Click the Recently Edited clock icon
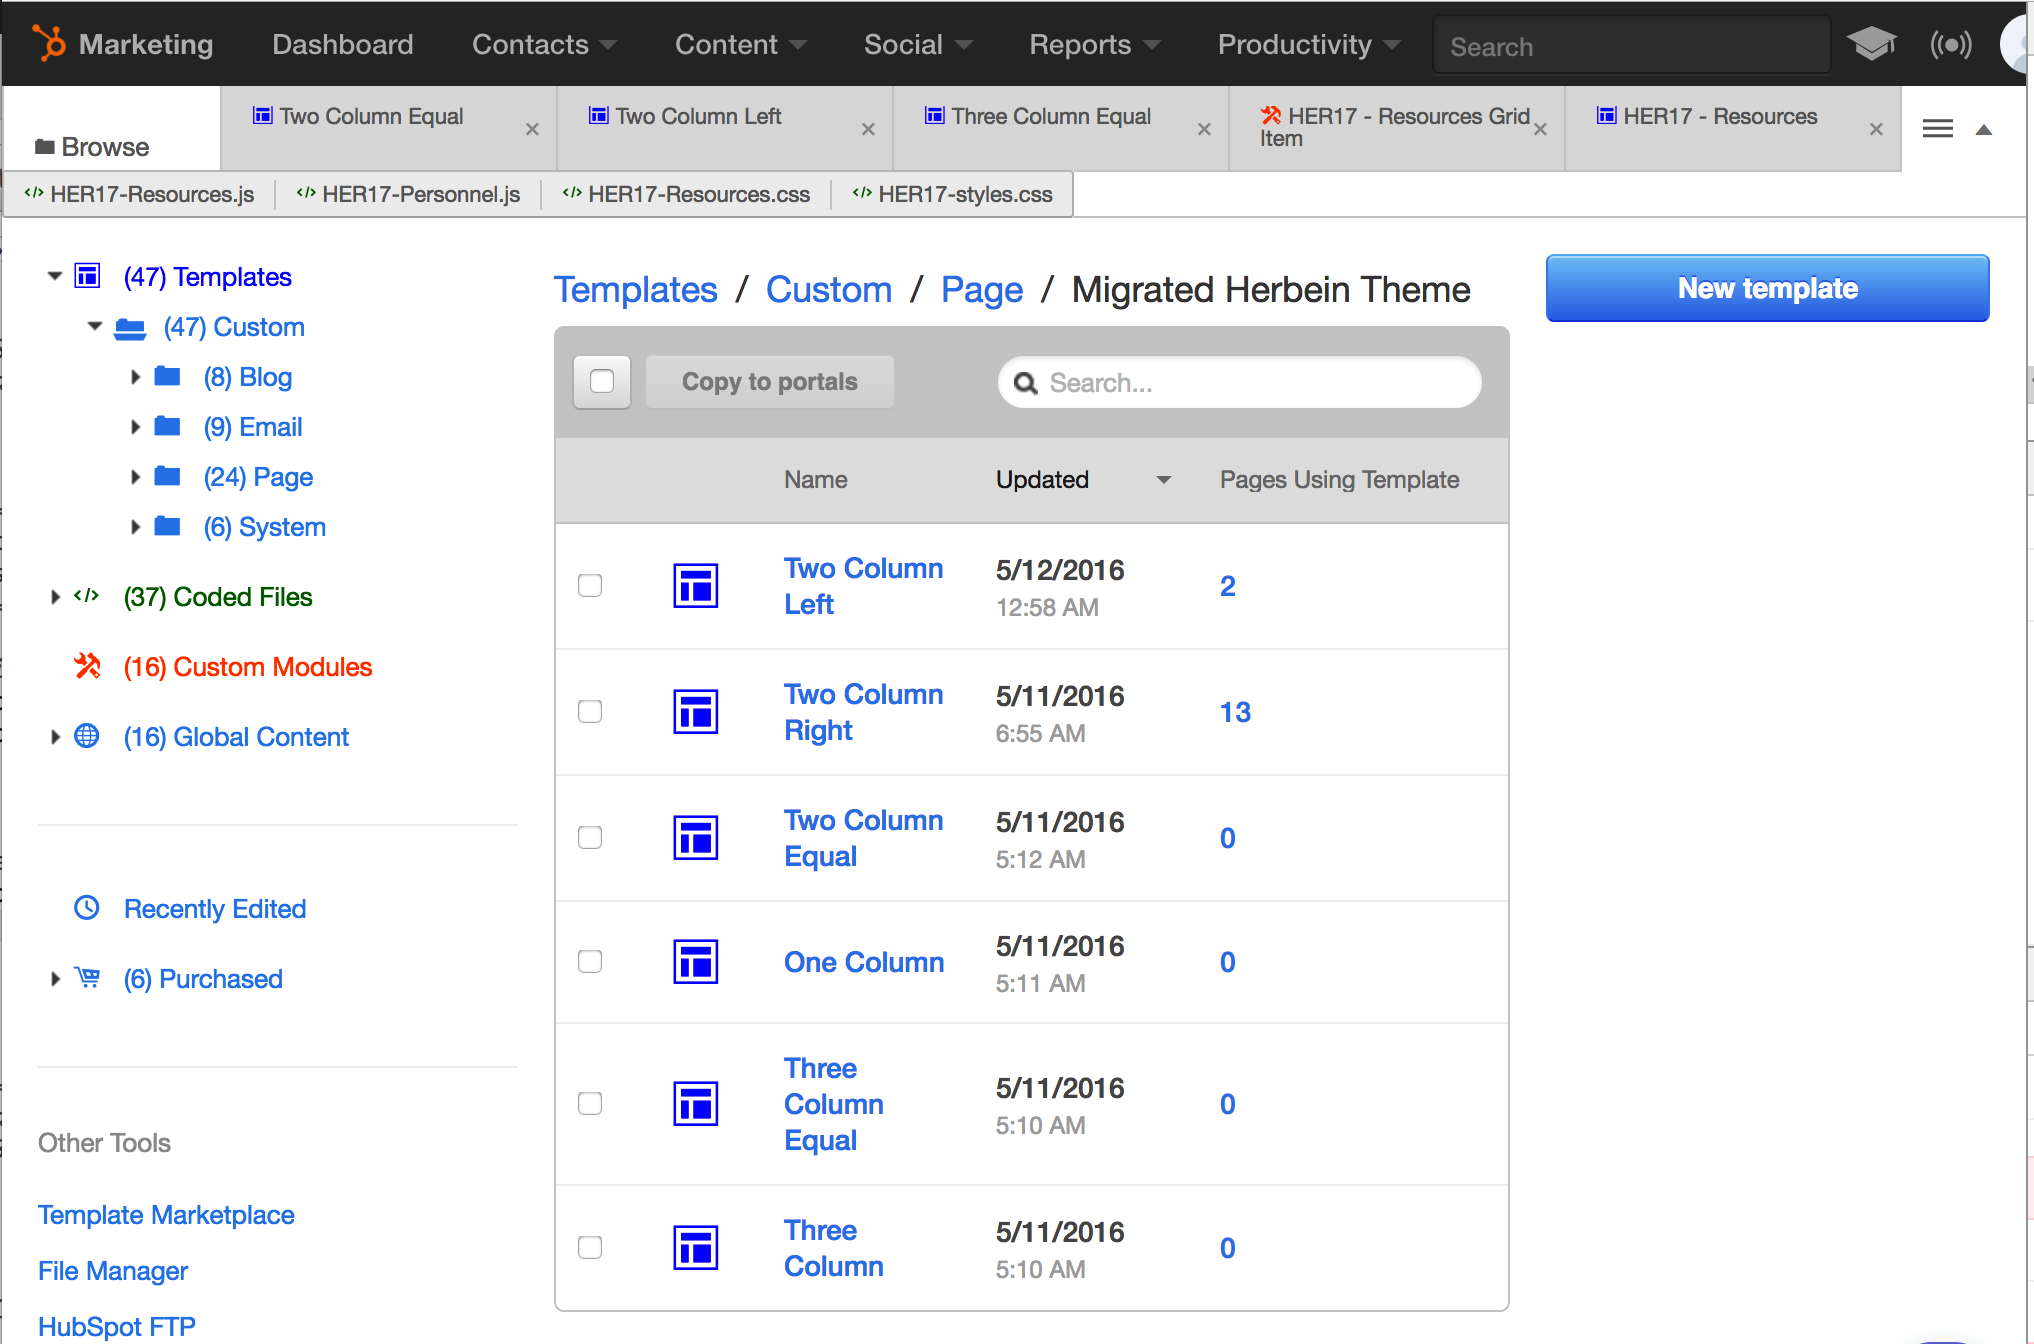The width and height of the screenshot is (2034, 1344). [87, 907]
